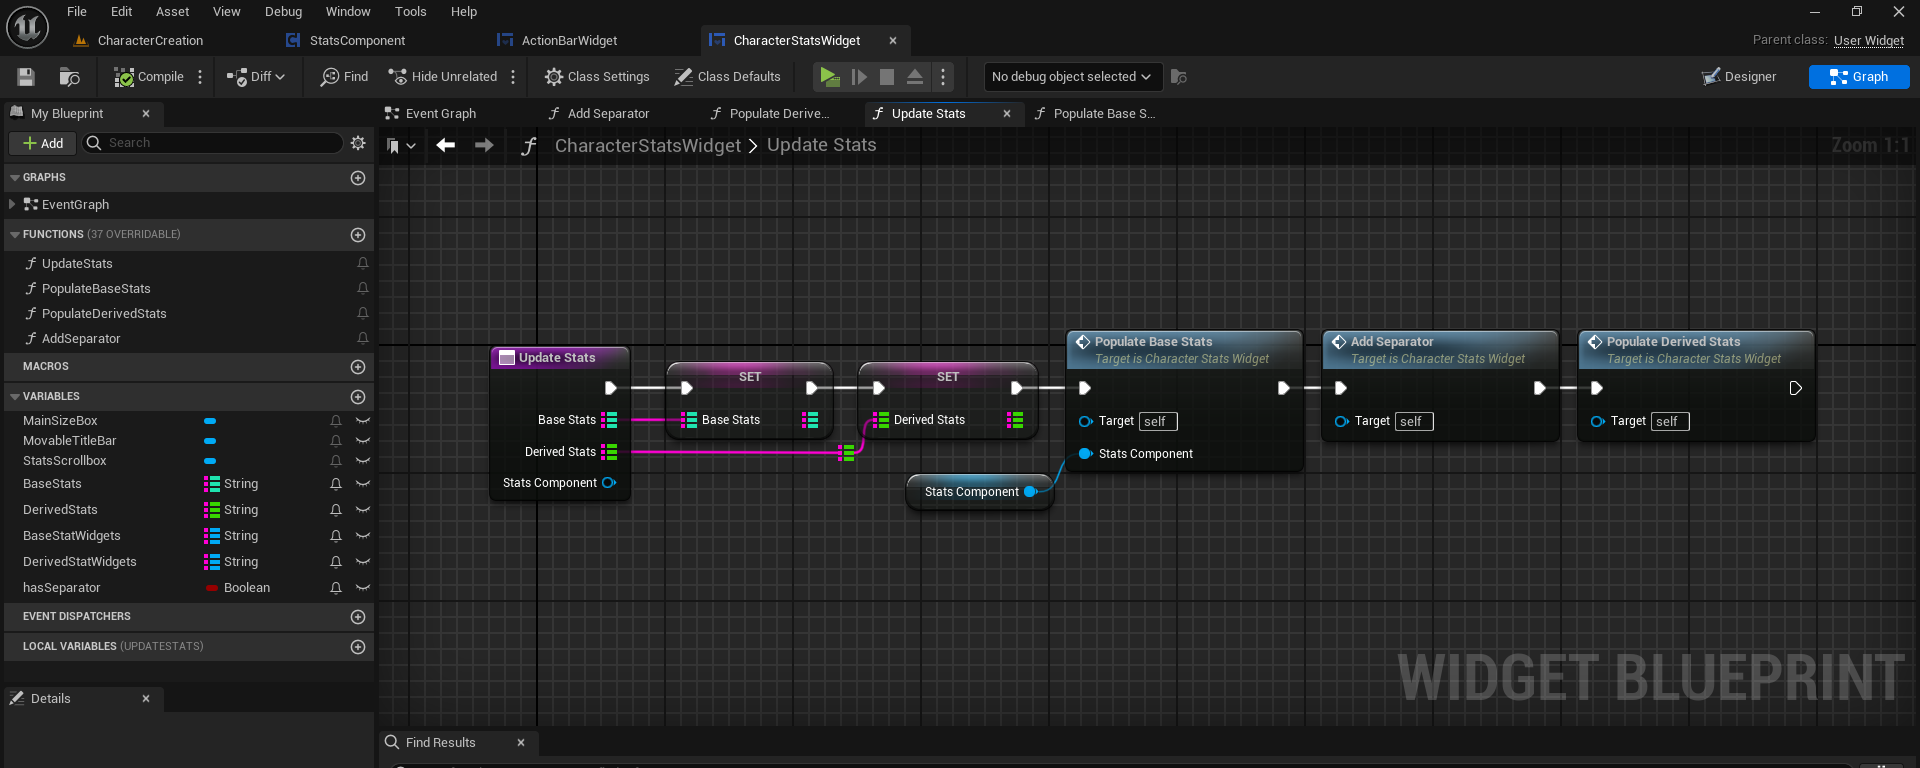Viewport: 1920px width, 768px height.
Task: Click the BaseStats variable type color pill
Action: (x=212, y=484)
